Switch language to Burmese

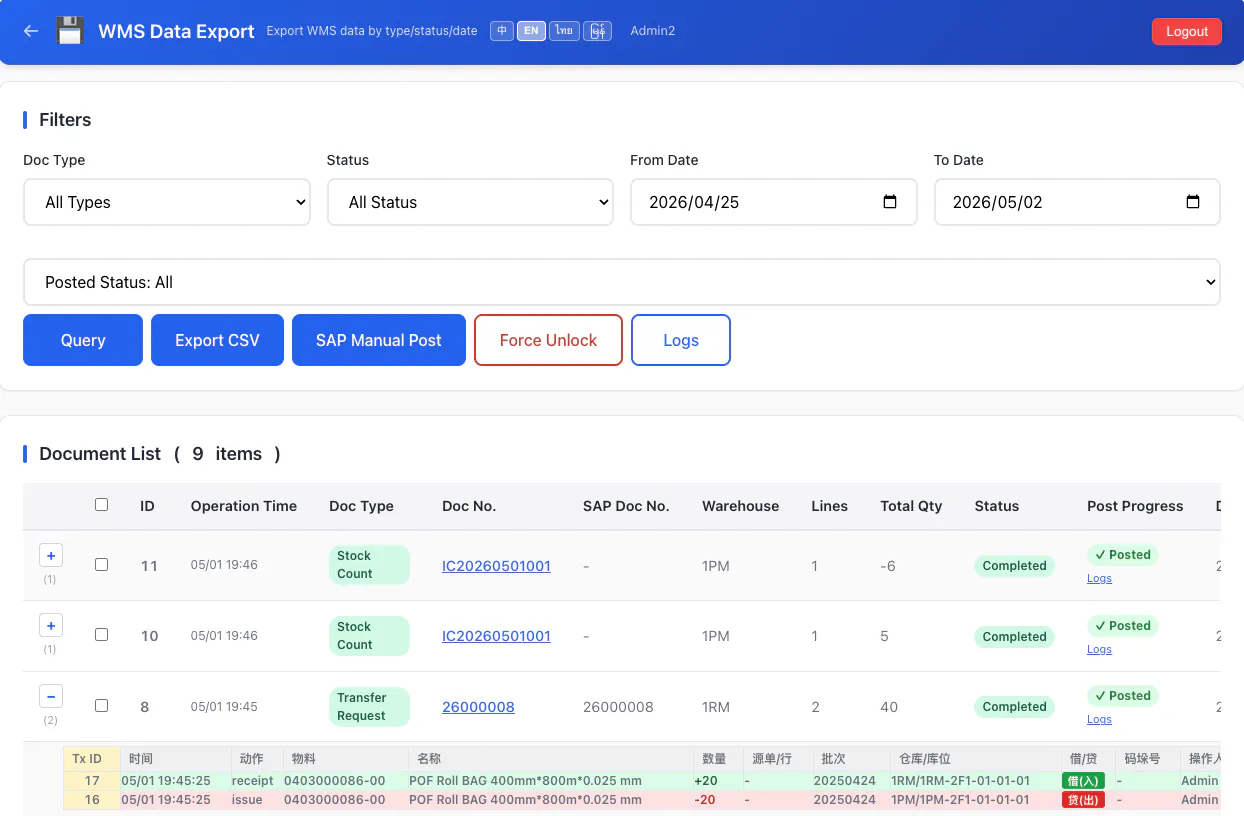tap(598, 31)
